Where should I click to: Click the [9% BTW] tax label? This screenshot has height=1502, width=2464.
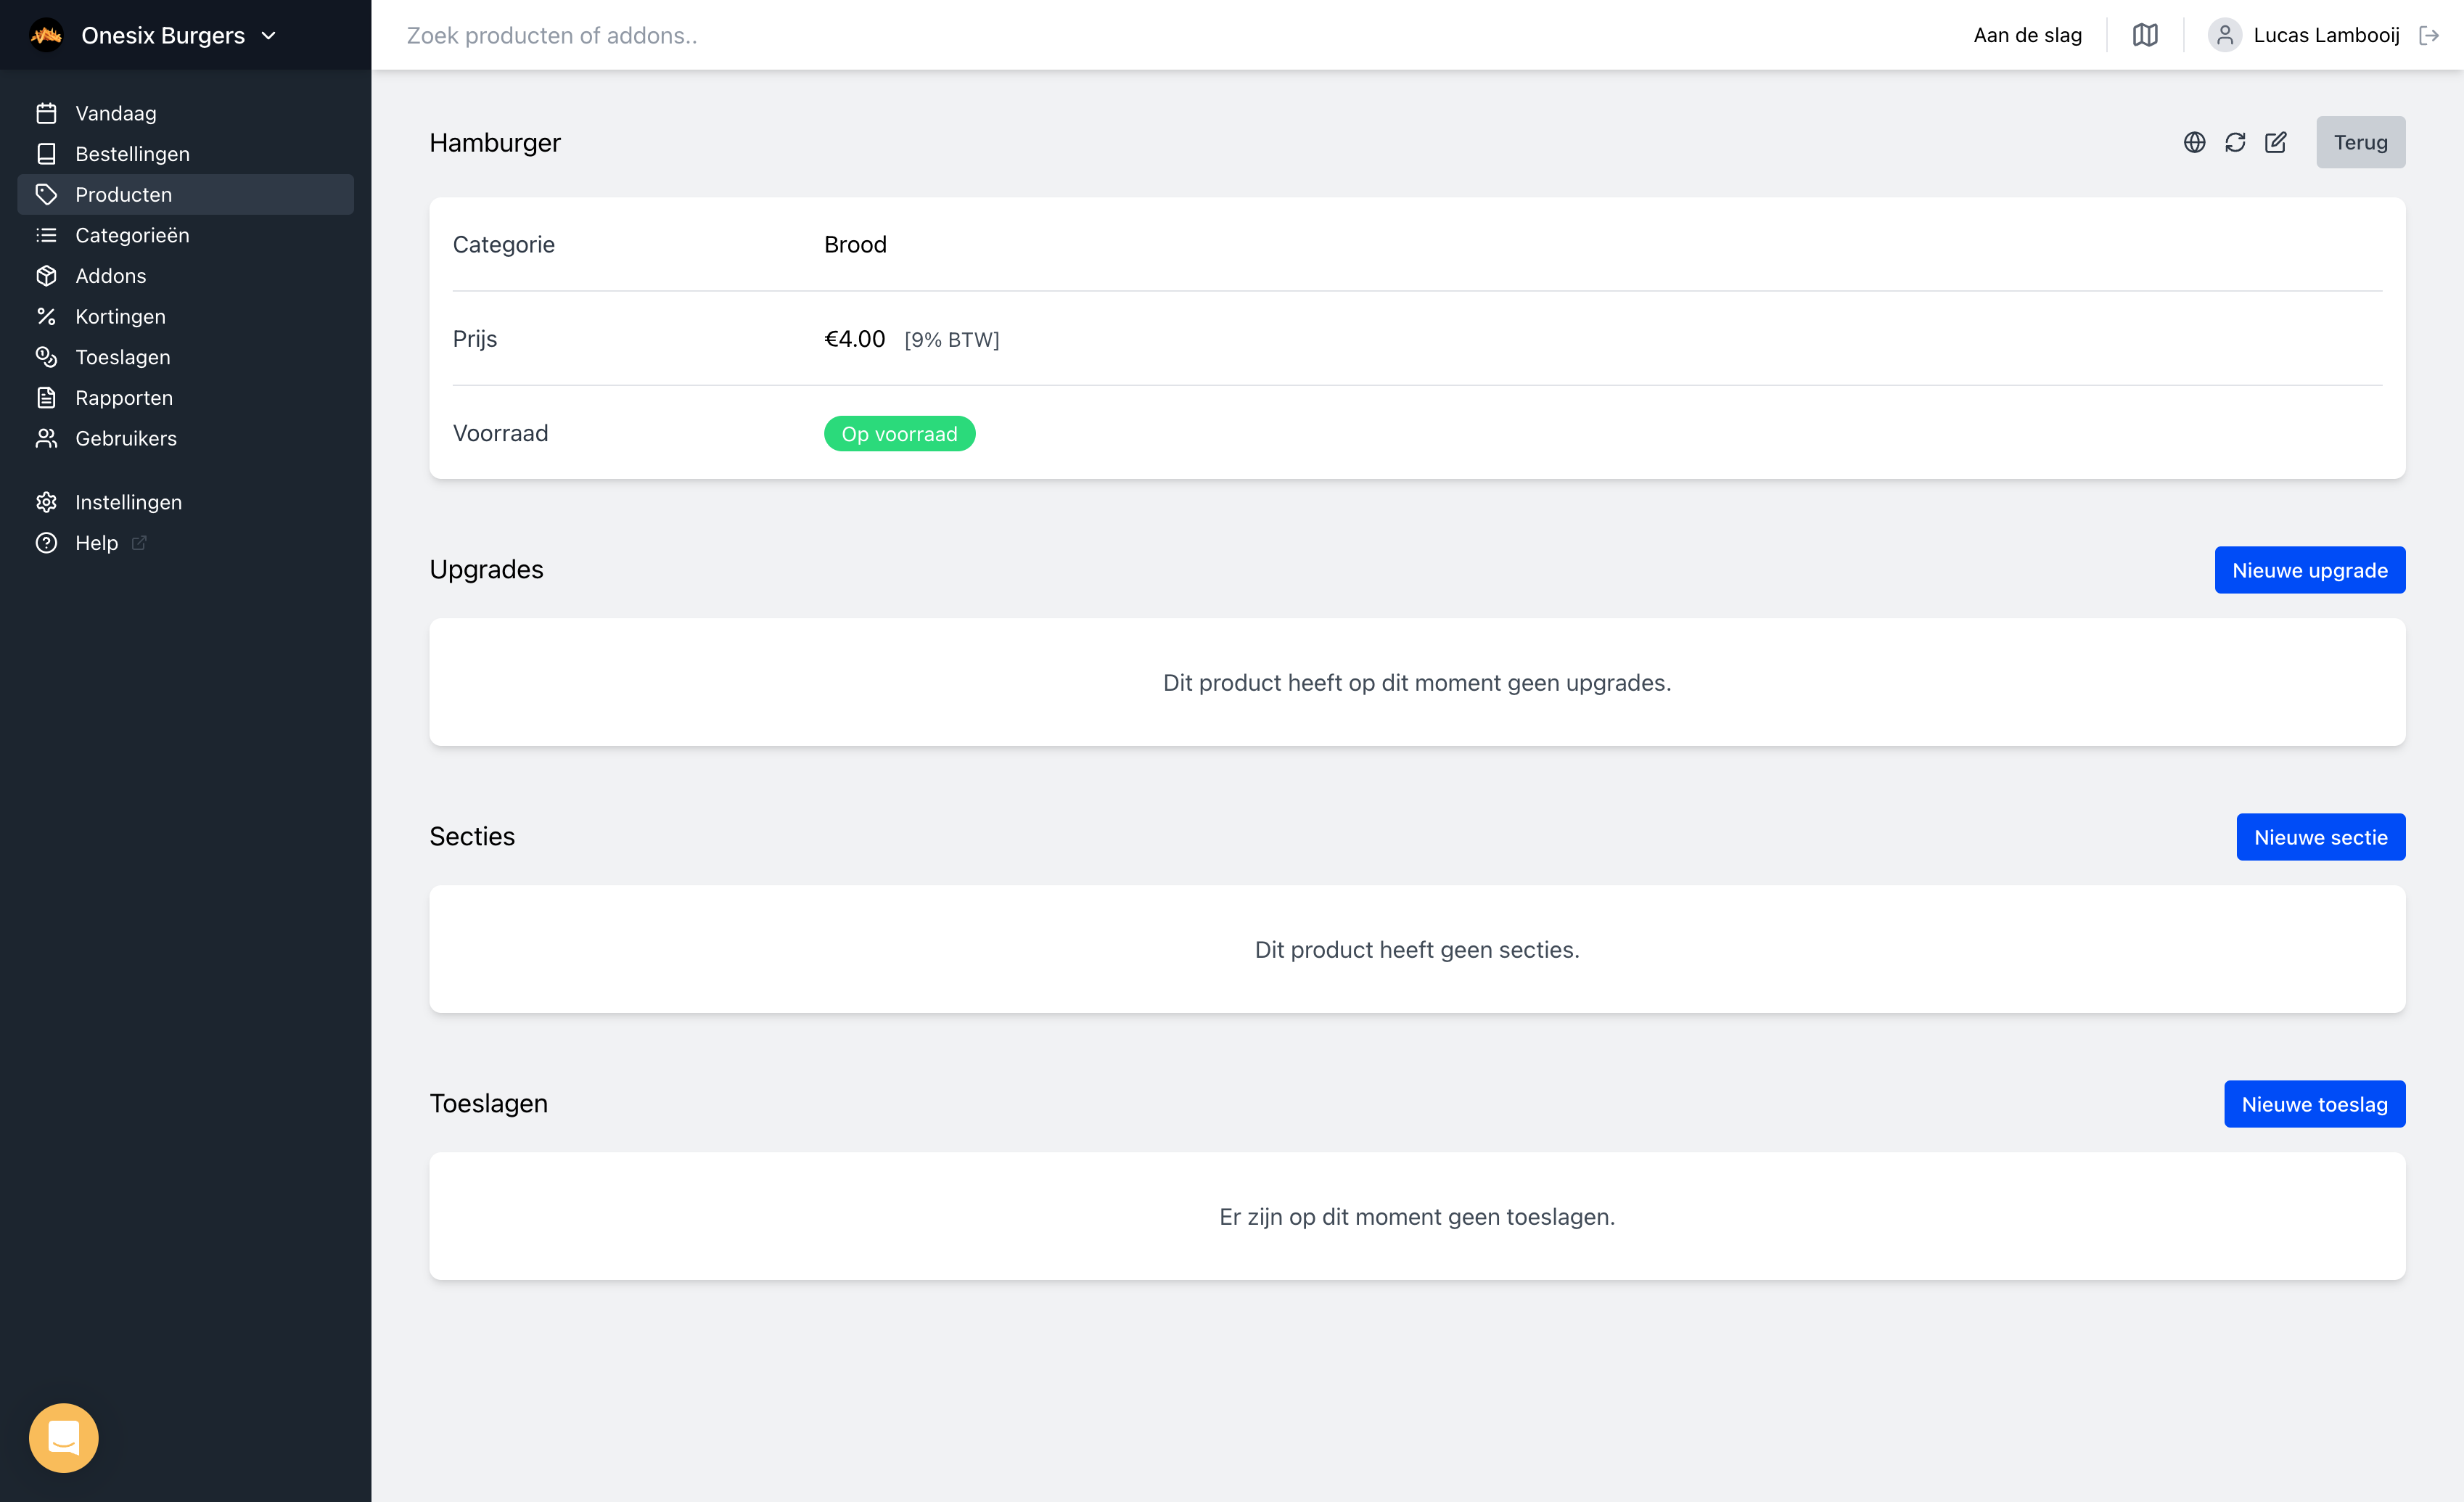tap(951, 340)
